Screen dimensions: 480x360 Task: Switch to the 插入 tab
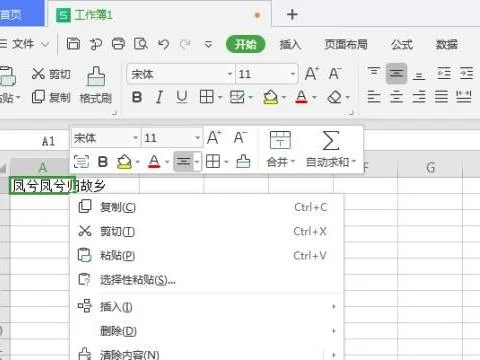pos(290,44)
